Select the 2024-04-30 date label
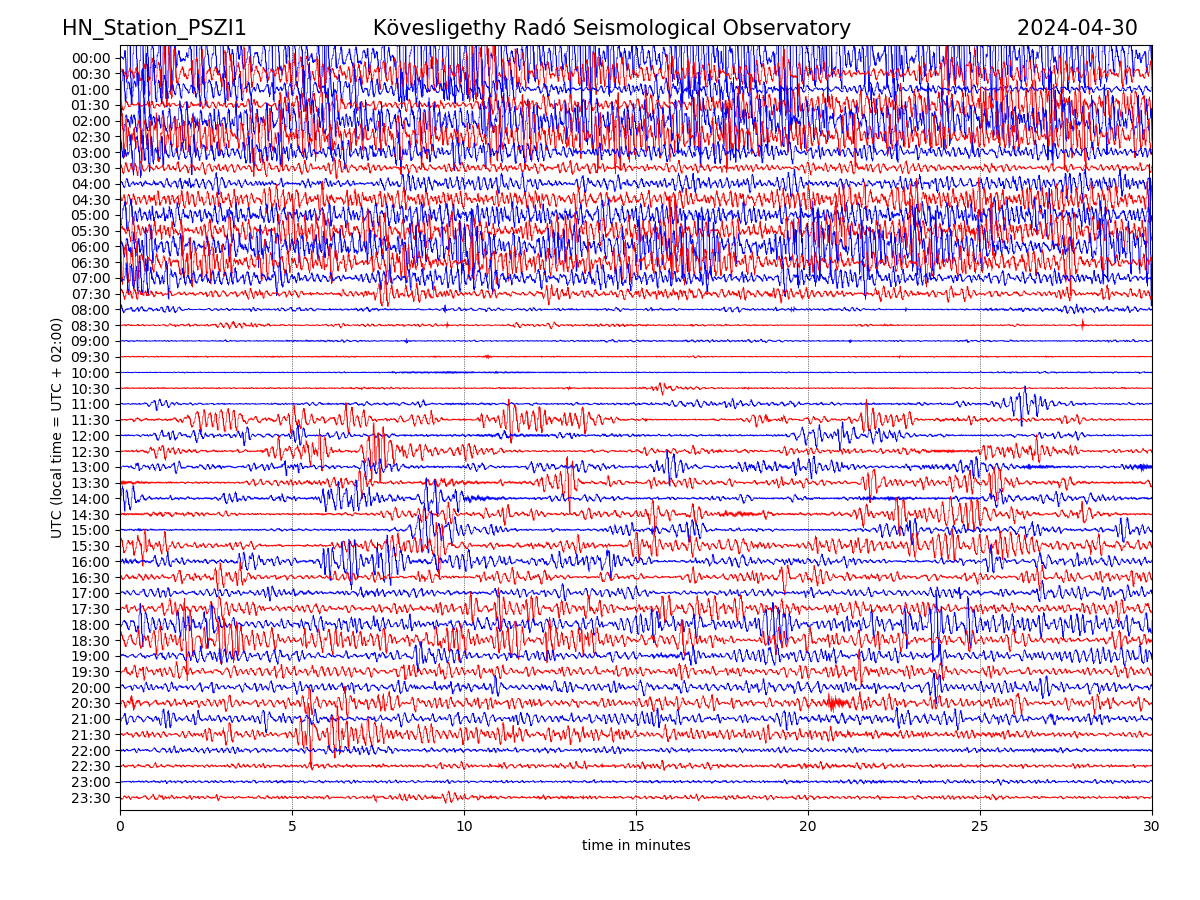Screen dimensions: 1200x900 point(1077,29)
